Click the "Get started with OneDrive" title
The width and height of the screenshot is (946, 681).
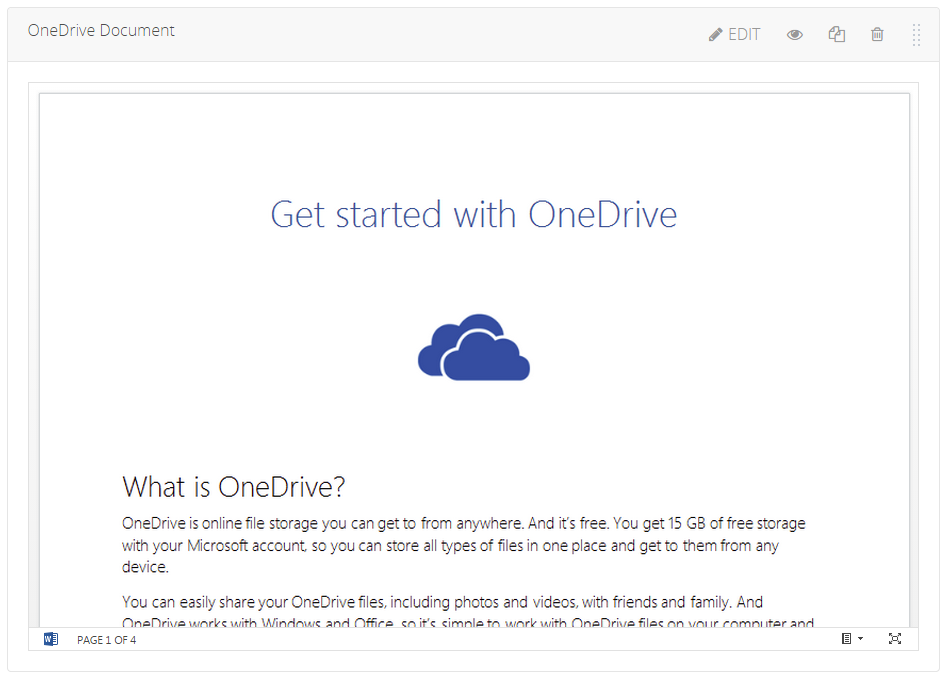point(474,215)
